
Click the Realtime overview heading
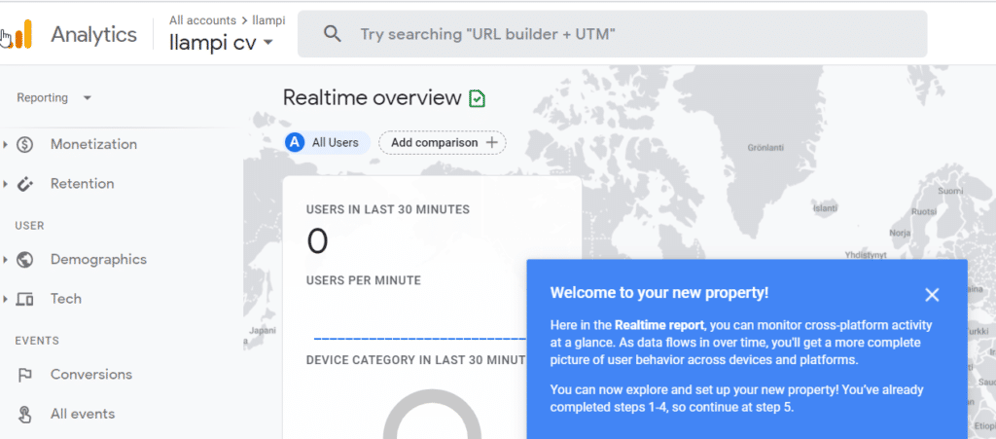[372, 98]
